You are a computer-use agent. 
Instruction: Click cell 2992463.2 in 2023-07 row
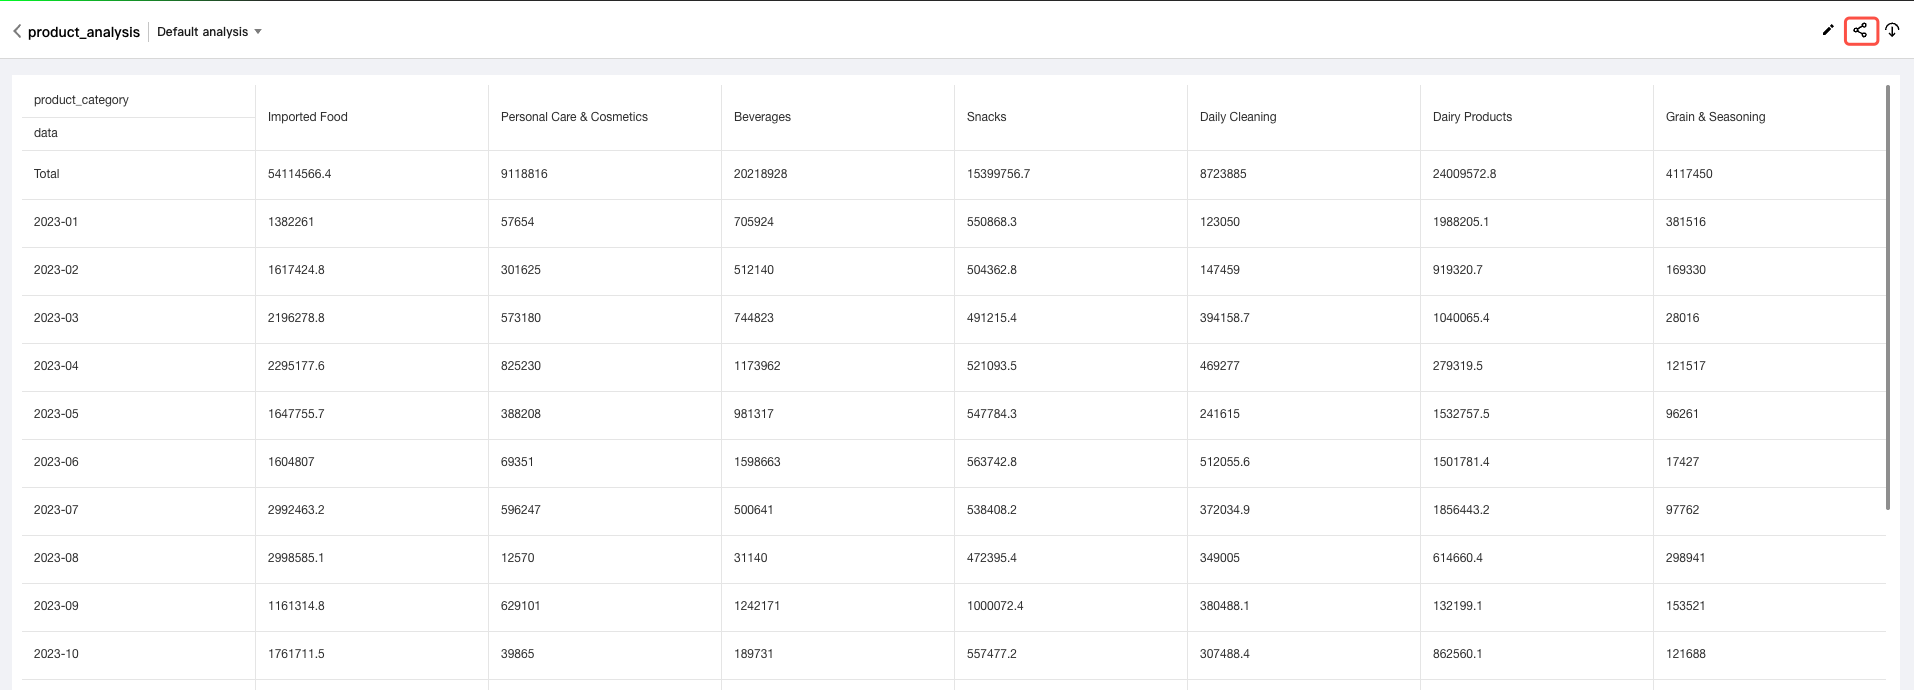point(296,510)
